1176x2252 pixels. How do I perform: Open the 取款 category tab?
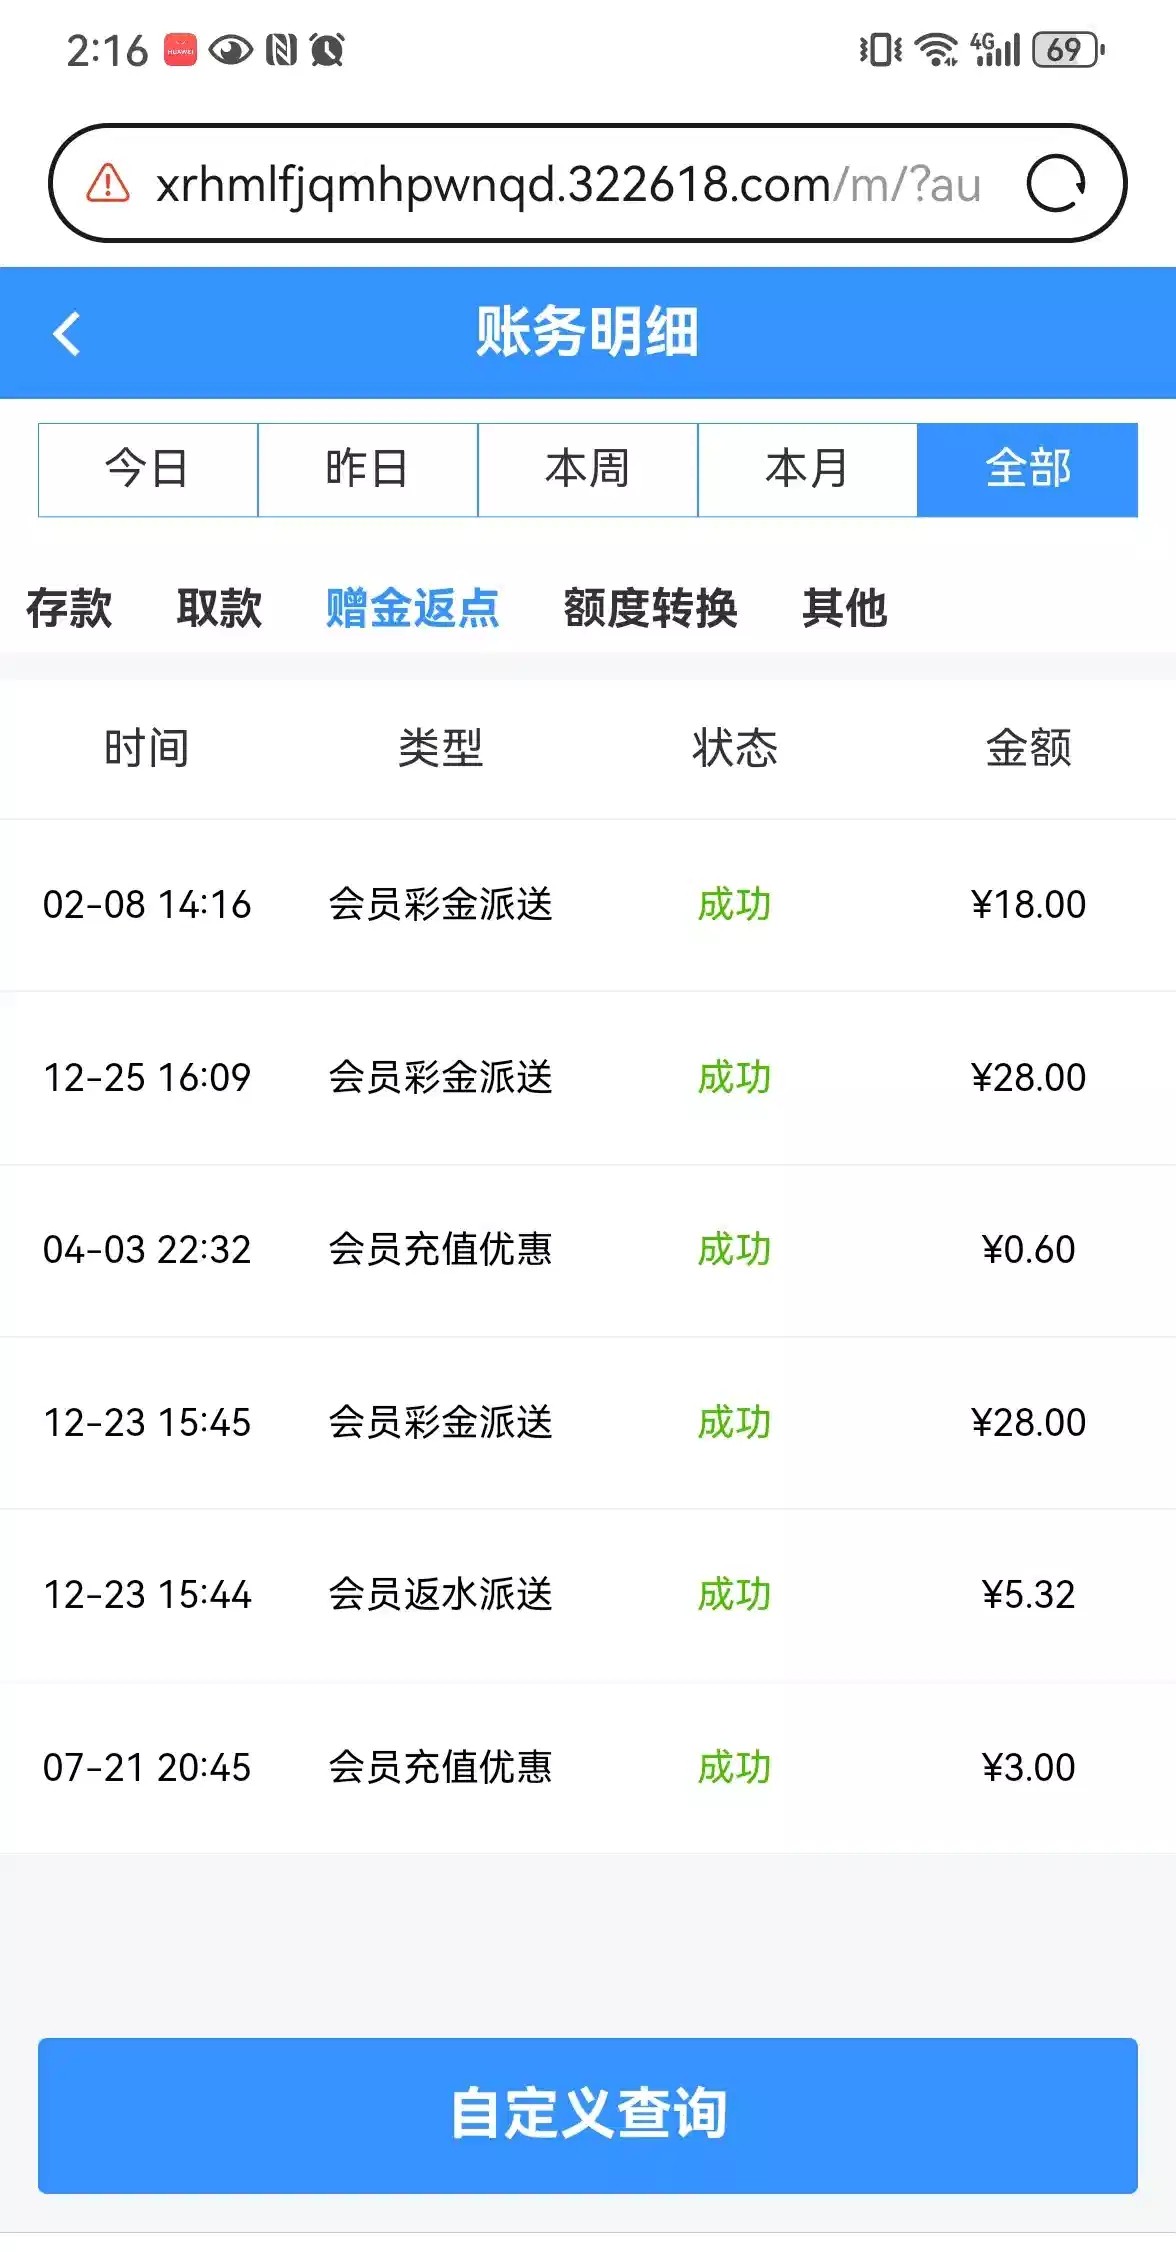(x=219, y=608)
